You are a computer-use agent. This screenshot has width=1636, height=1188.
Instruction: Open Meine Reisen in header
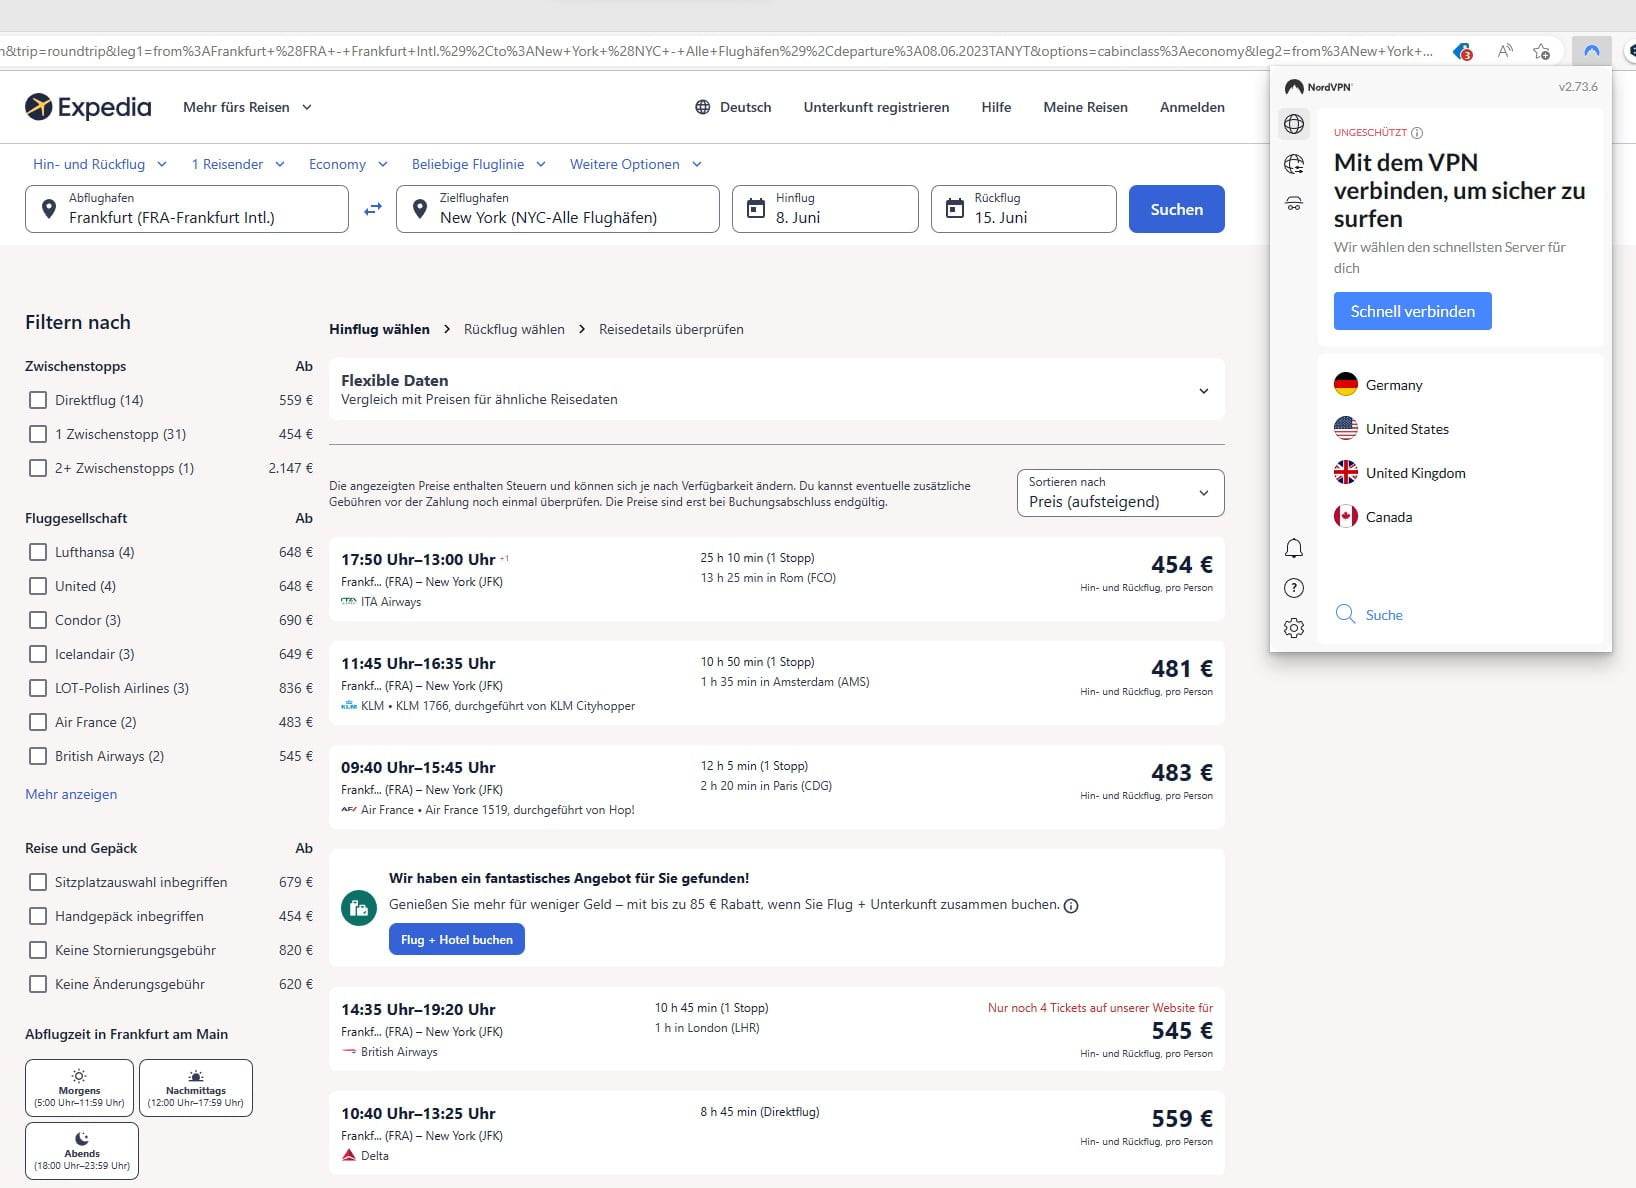pos(1085,107)
